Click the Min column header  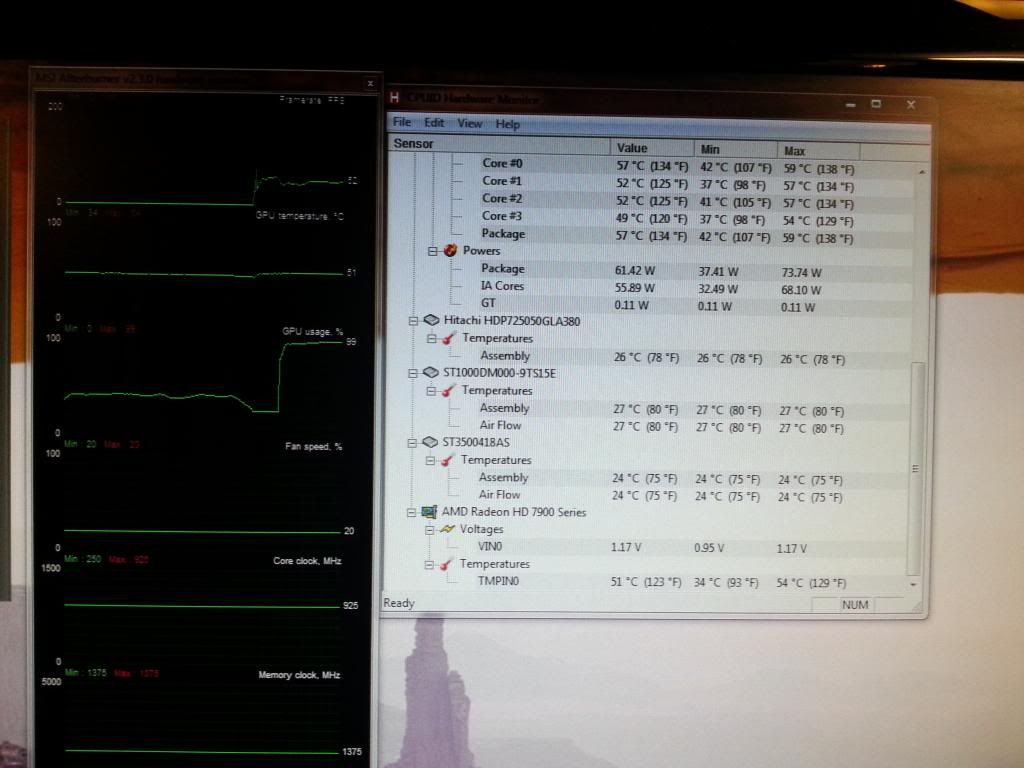[735, 149]
